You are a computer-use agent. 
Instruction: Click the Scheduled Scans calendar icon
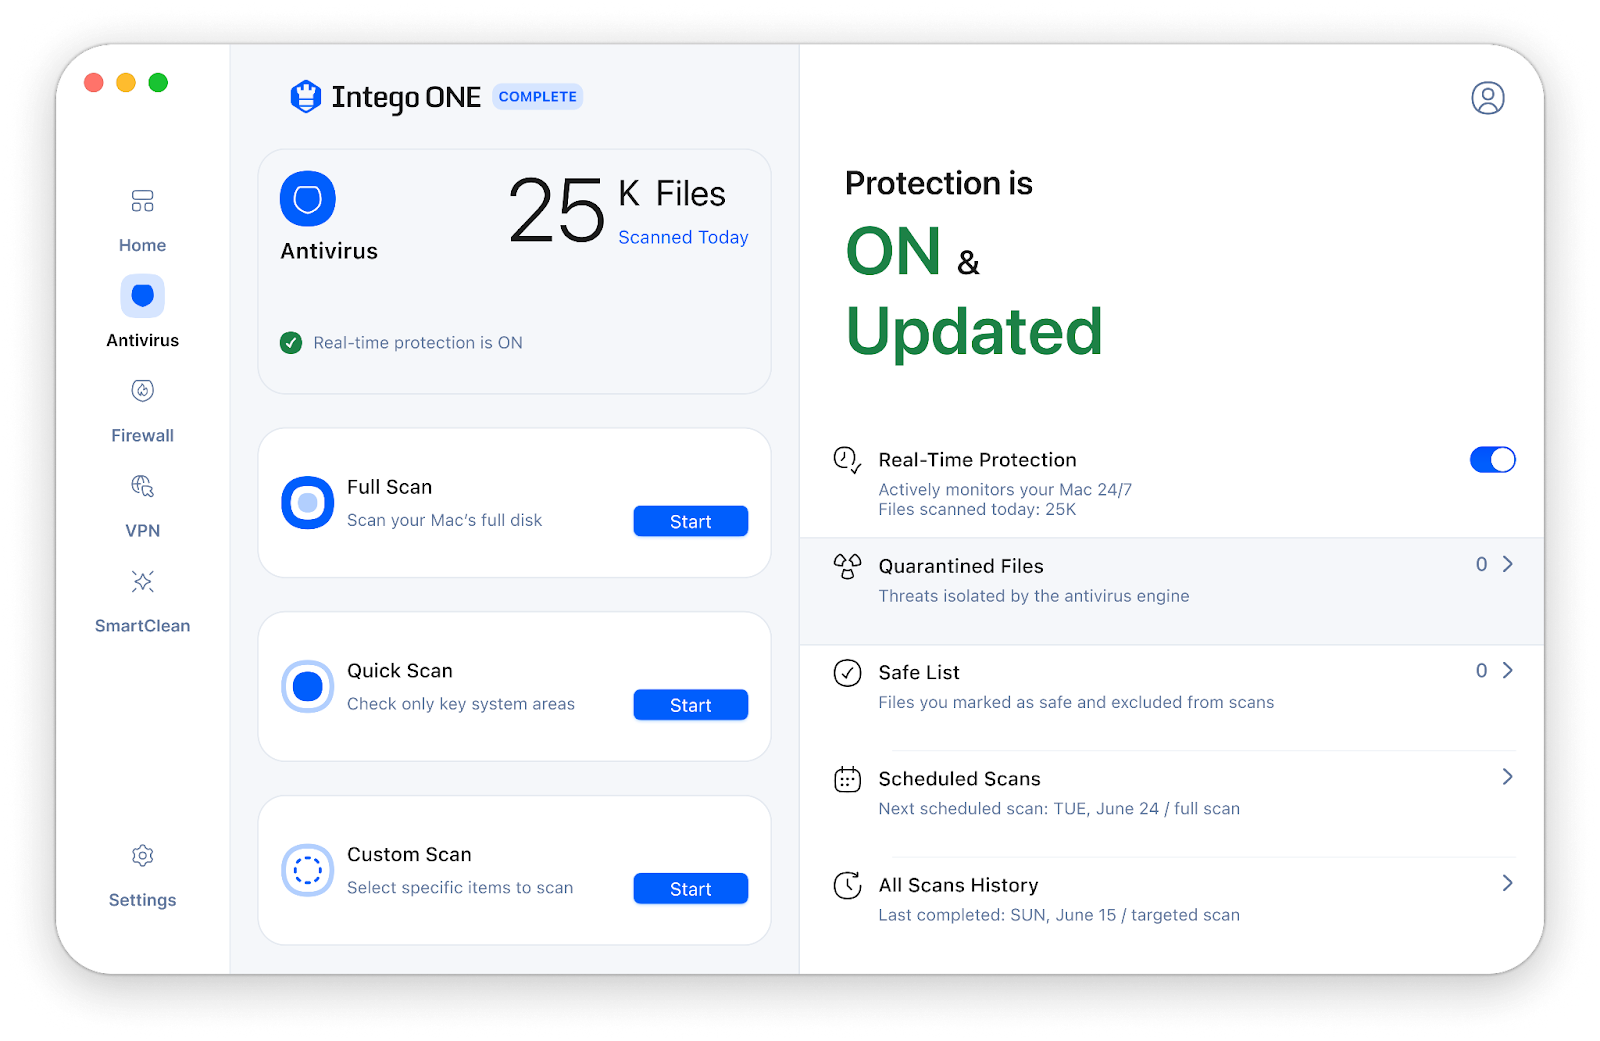pyautogui.click(x=847, y=779)
